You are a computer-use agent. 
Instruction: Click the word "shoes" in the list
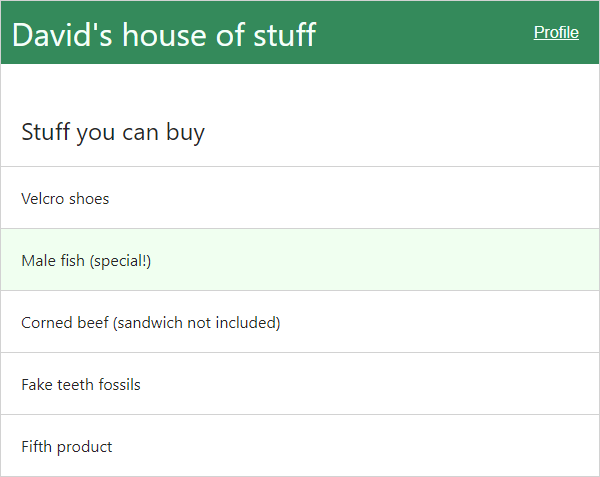point(89,198)
